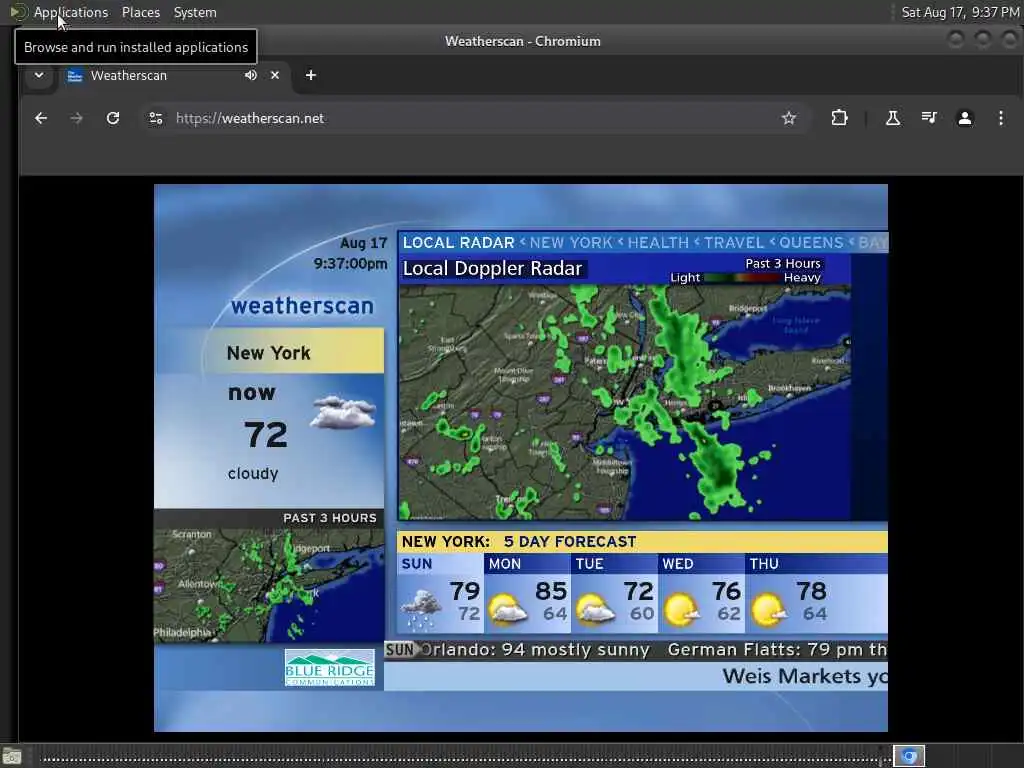
Task: Click the Light to Heavy radar legend
Action: [x=745, y=278]
